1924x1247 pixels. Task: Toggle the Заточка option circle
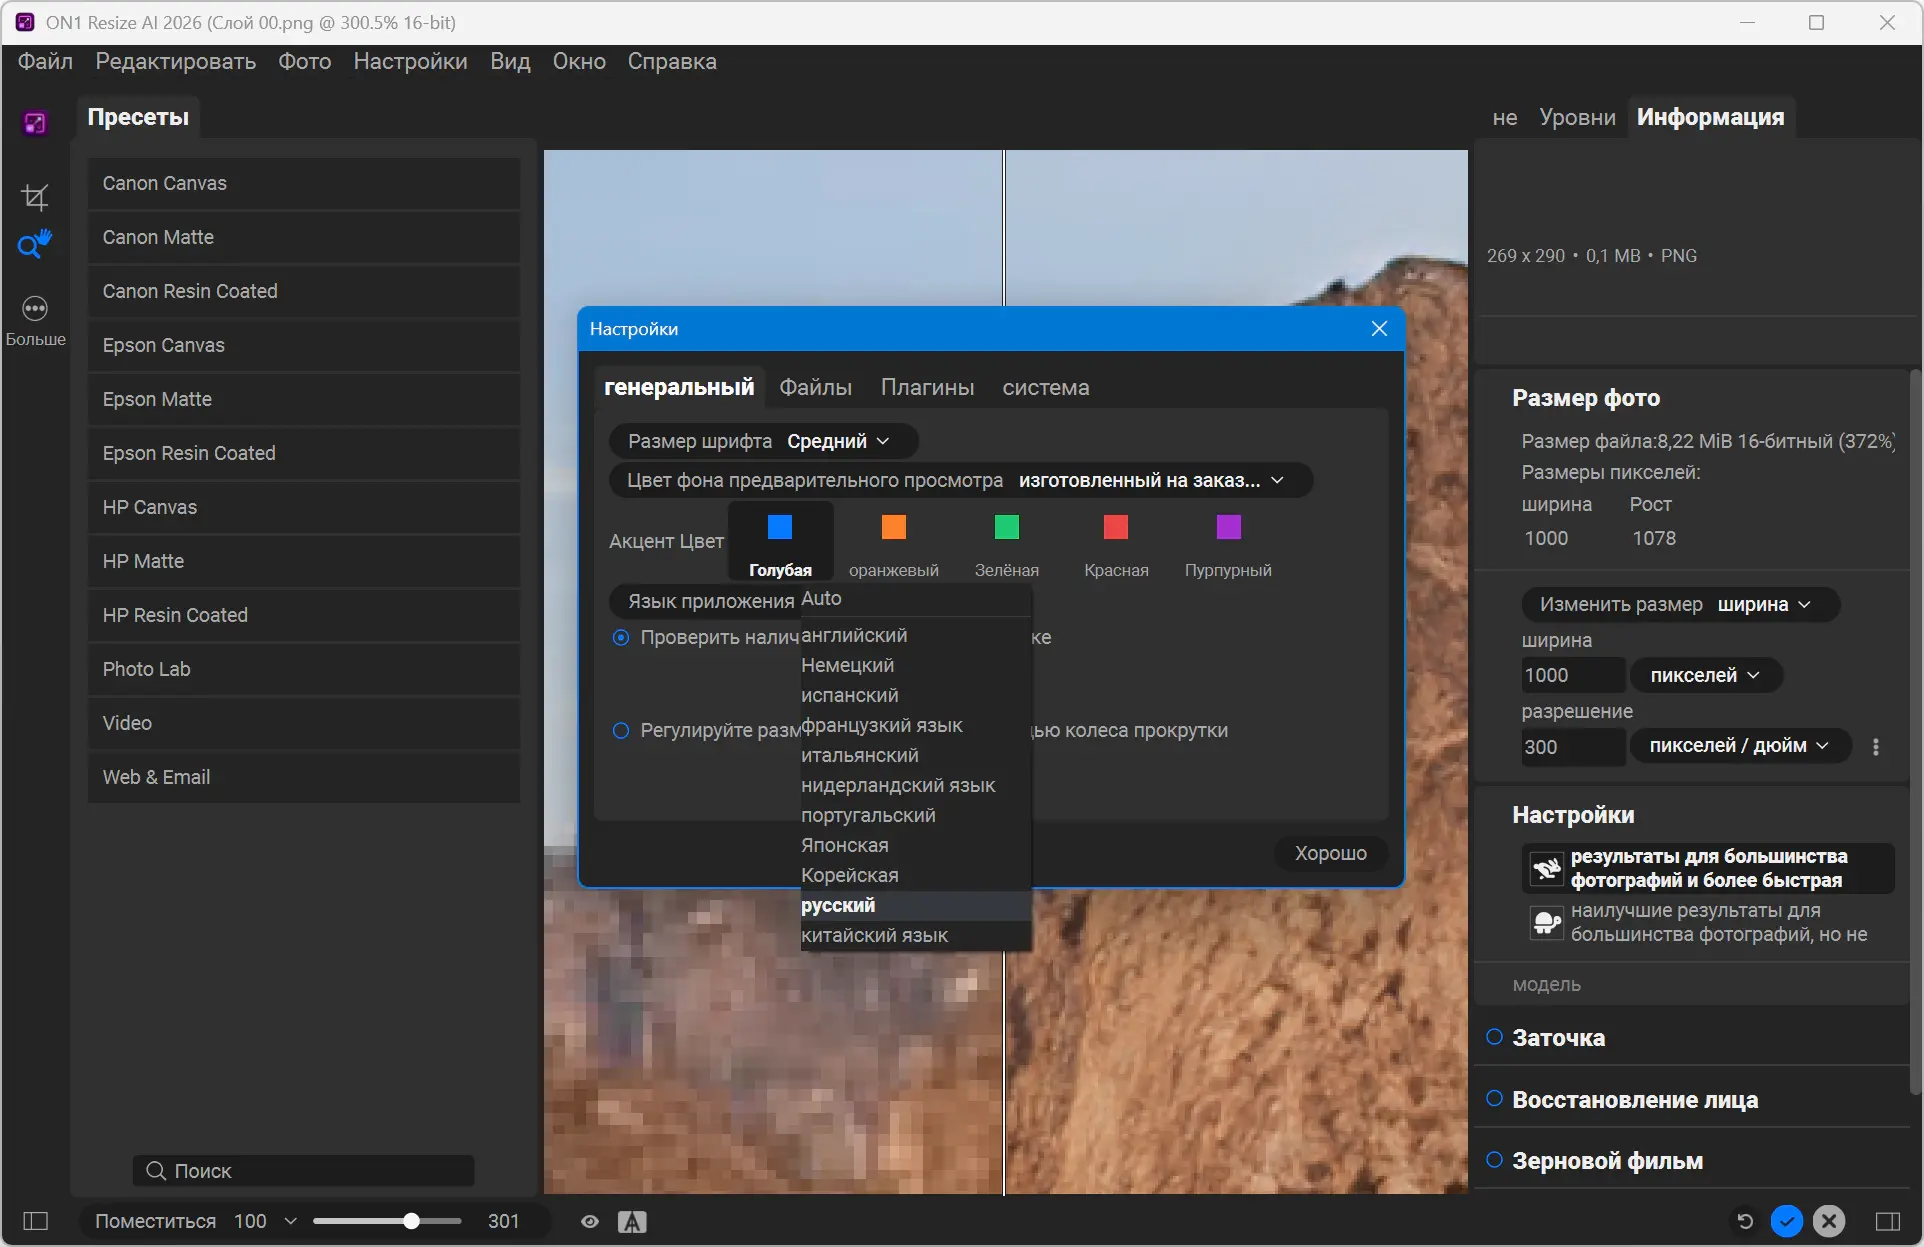[x=1494, y=1037]
